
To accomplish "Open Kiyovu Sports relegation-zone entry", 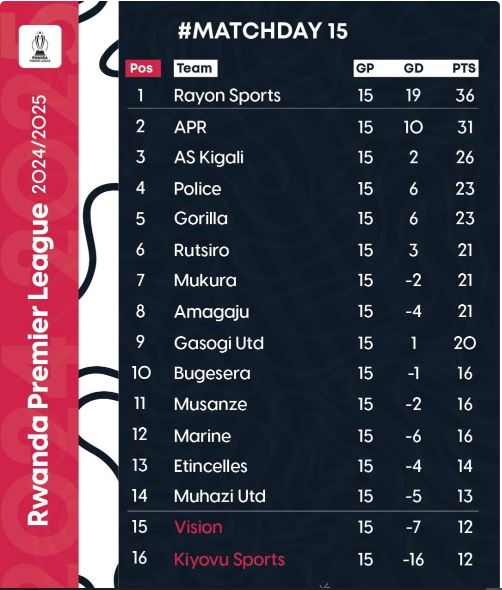I will point(229,560).
